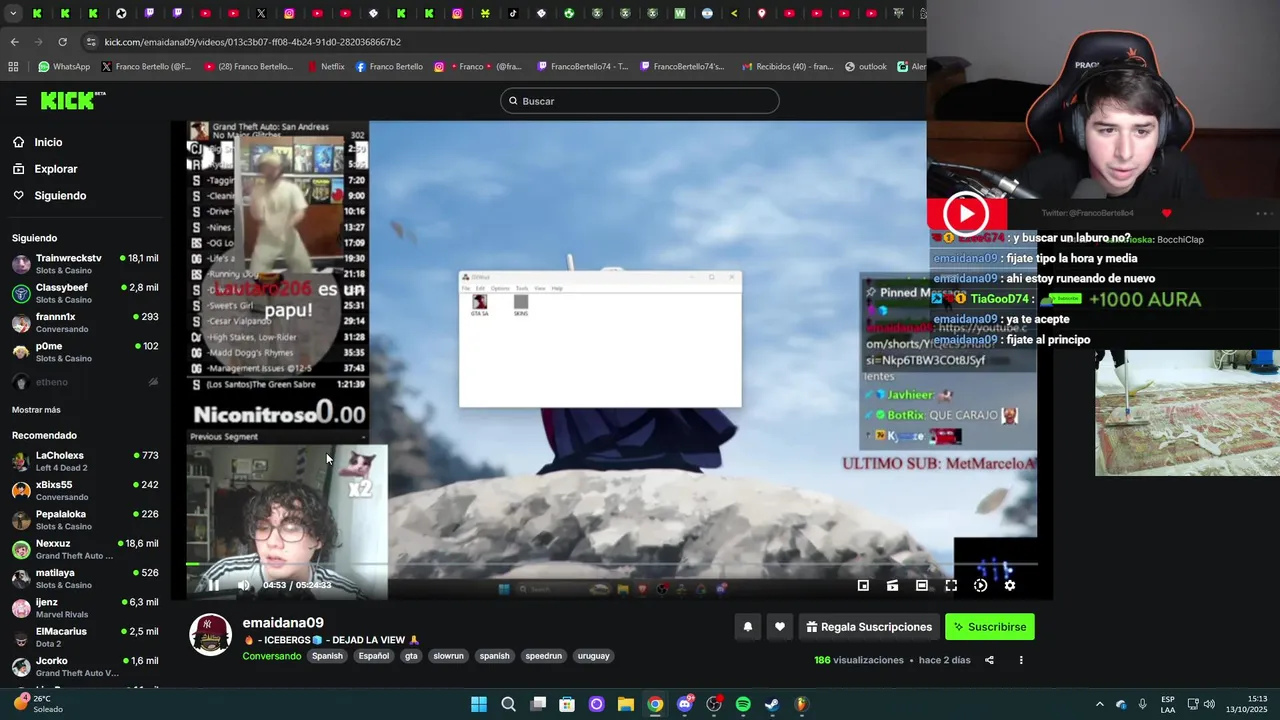Open the Chrome tab list dropdown
Image resolution: width=1280 pixels, height=720 pixels.
(13, 14)
